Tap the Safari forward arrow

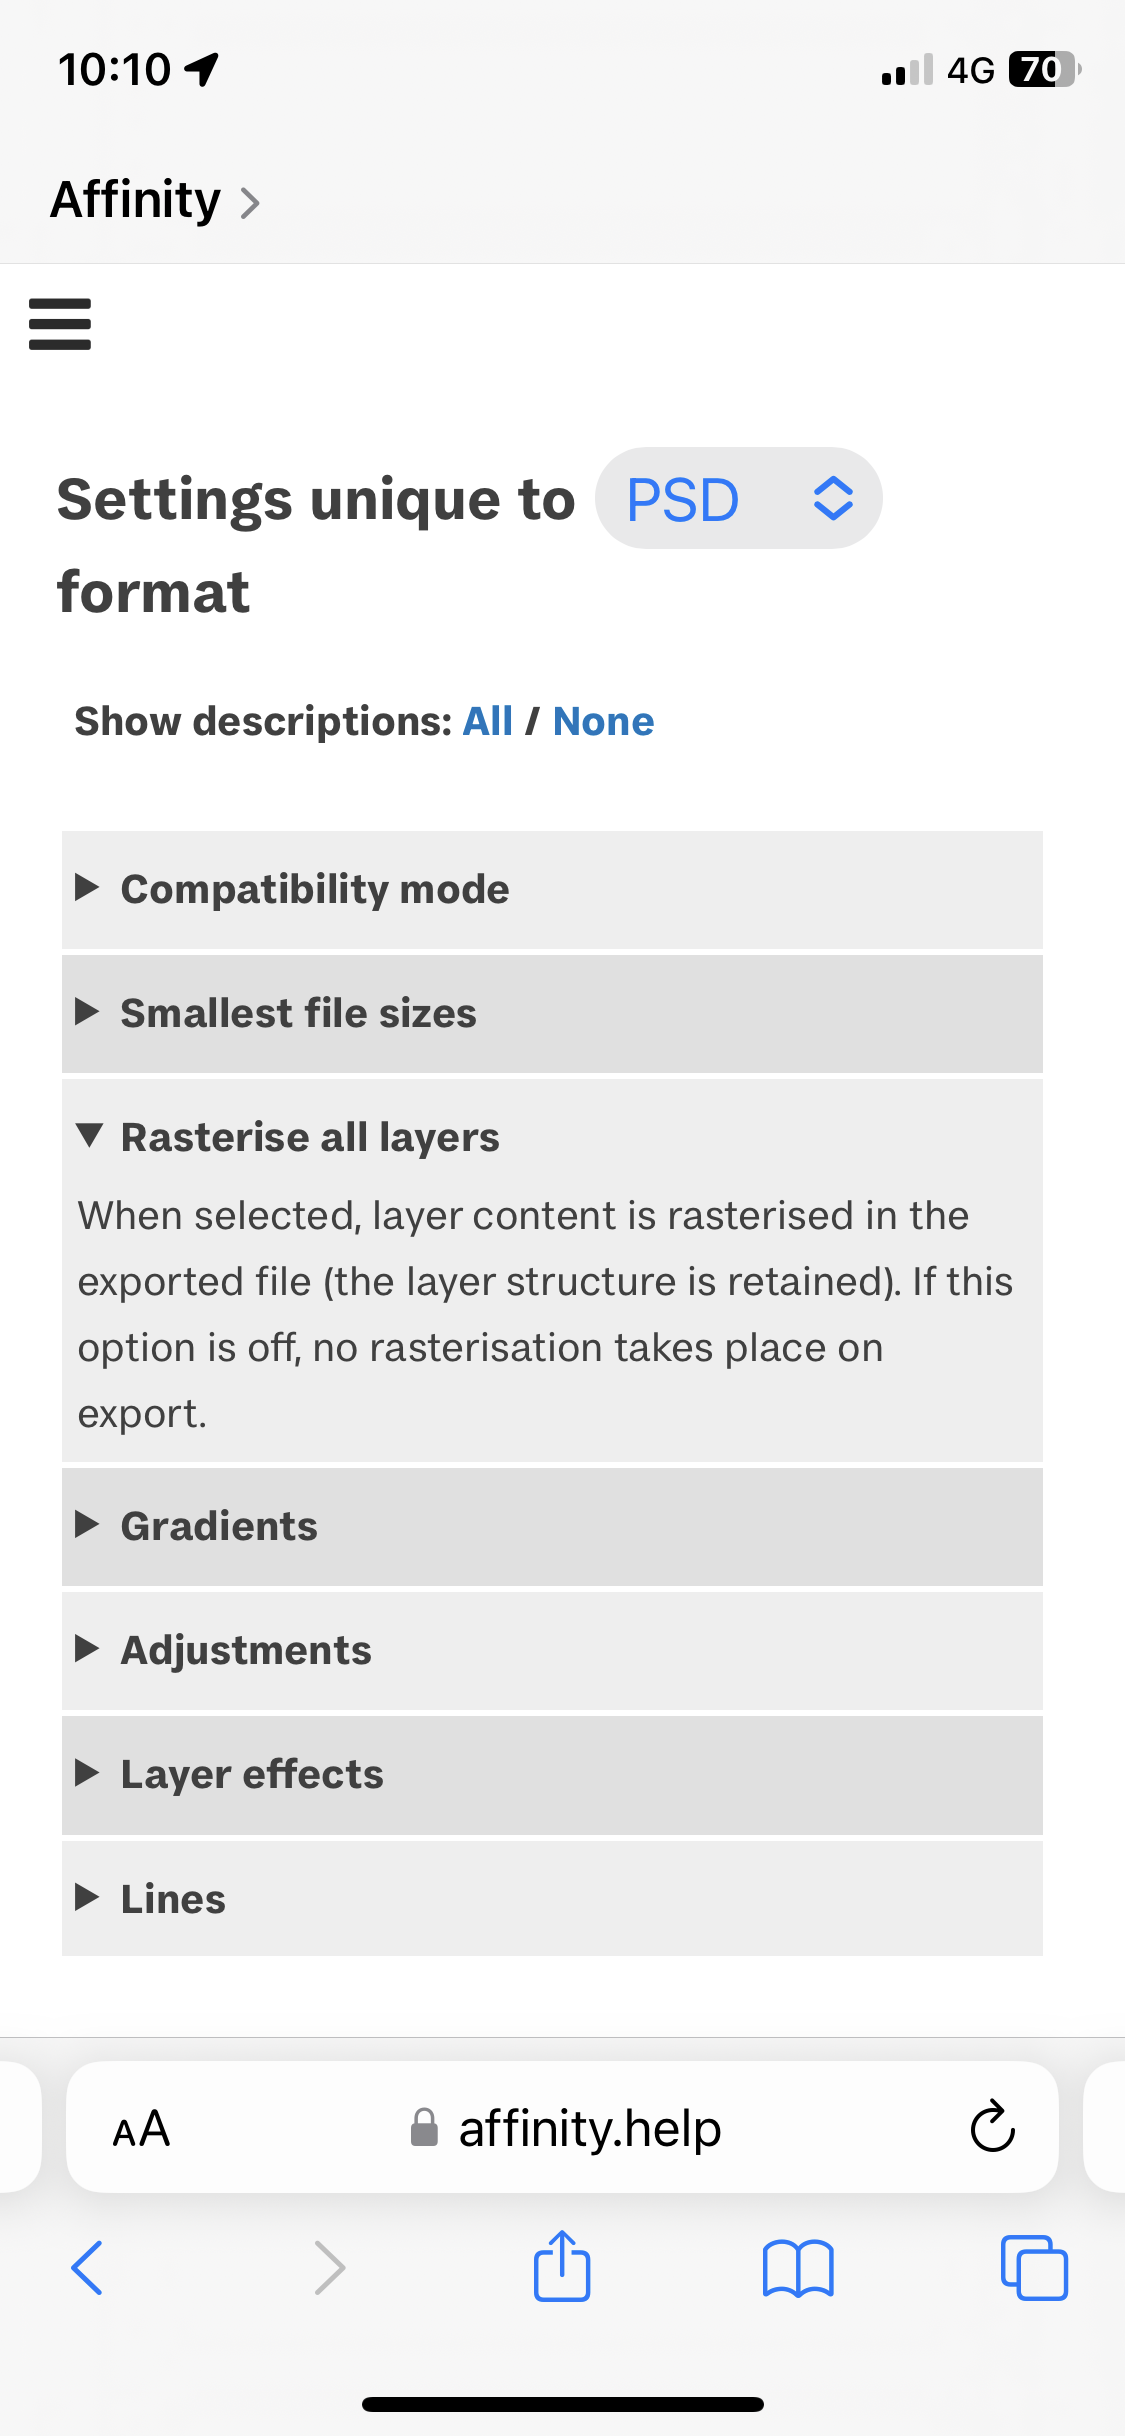pyautogui.click(x=329, y=2267)
